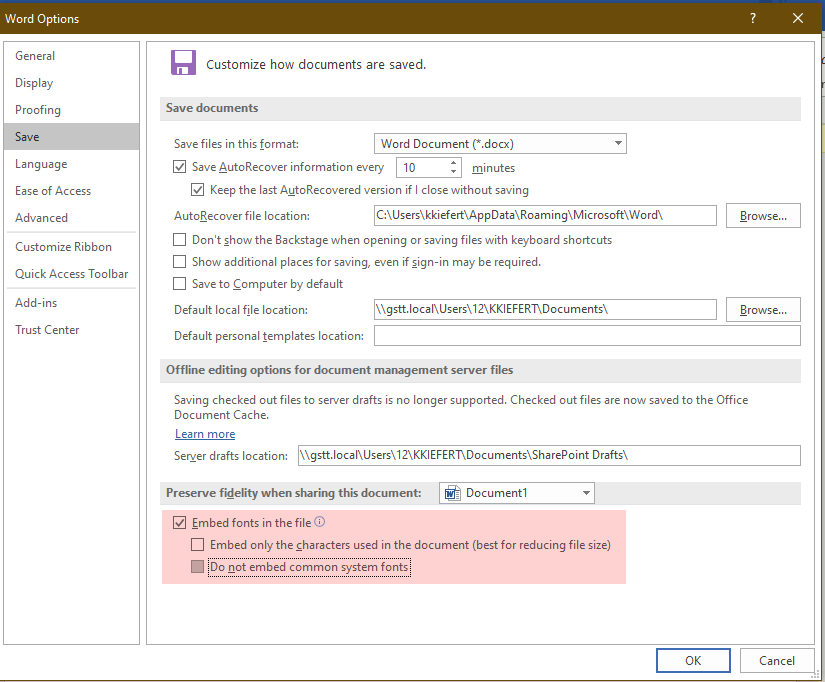Check Embed only the characters used
825x682 pixels.
pyautogui.click(x=197, y=544)
